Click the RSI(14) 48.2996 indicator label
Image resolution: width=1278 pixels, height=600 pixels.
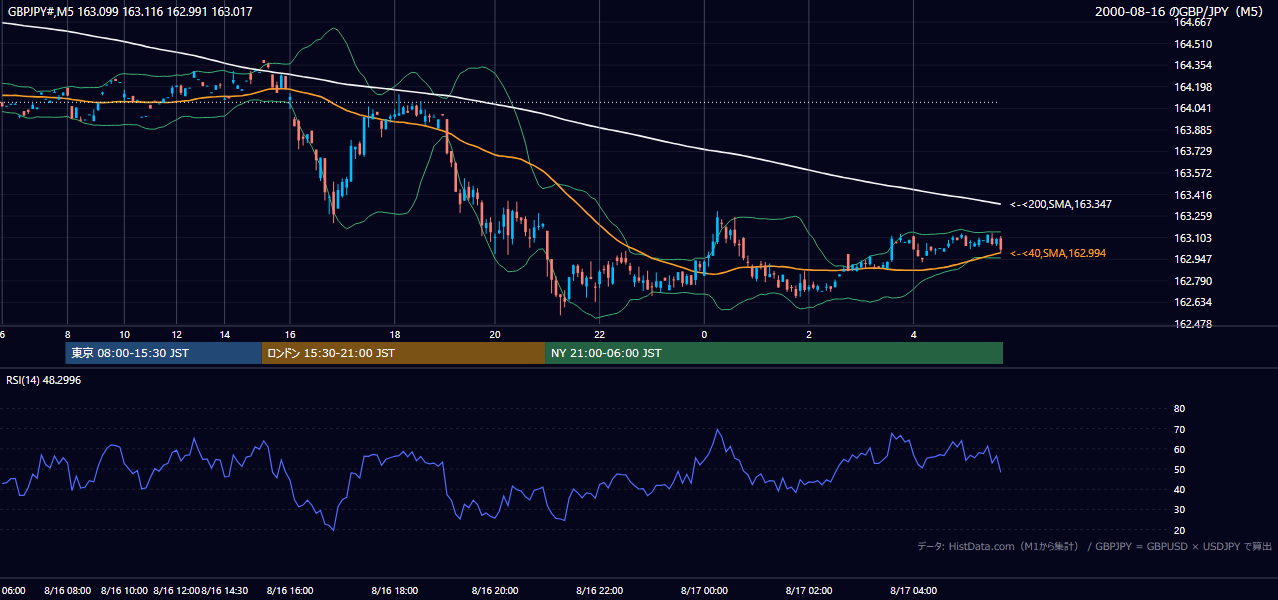(44, 380)
